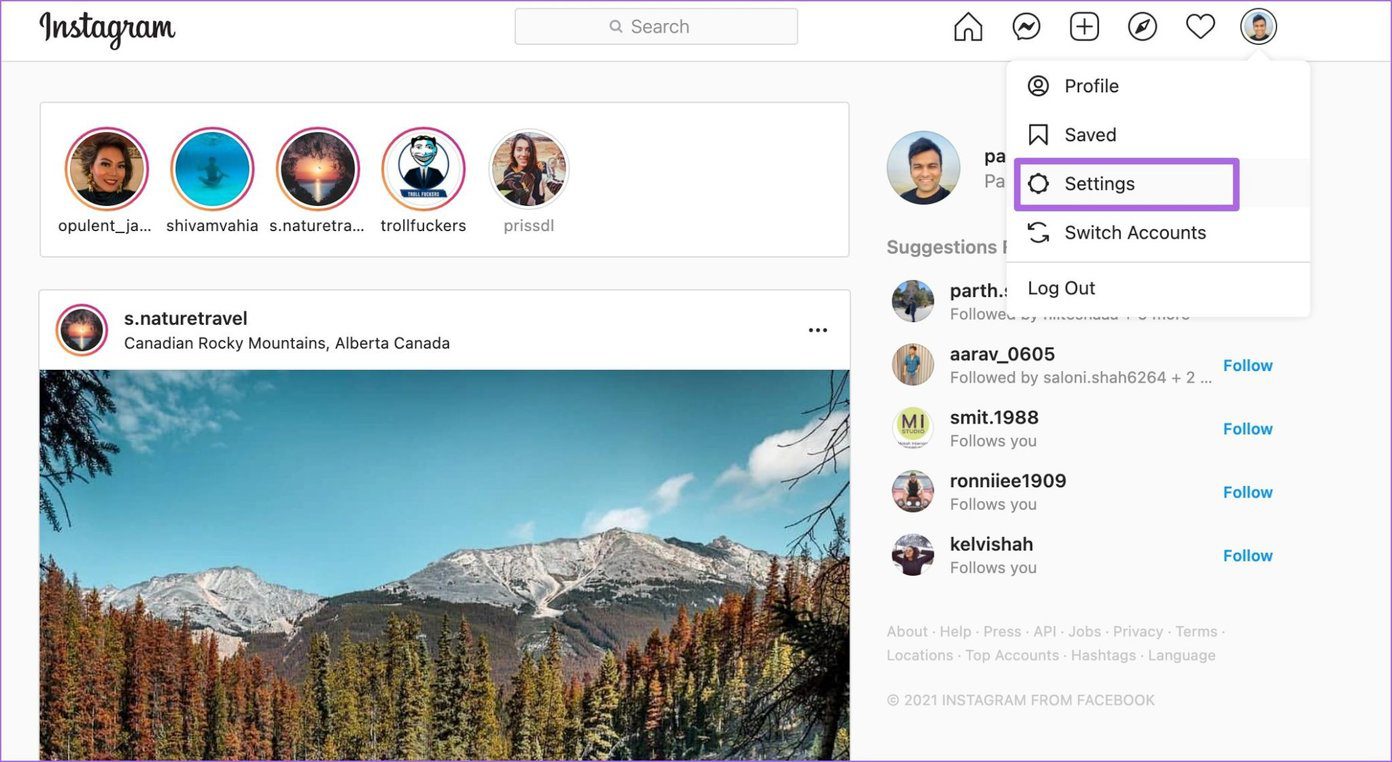Screen dimensions: 1392x762
Task: Click the Search input field
Action: 656,27
